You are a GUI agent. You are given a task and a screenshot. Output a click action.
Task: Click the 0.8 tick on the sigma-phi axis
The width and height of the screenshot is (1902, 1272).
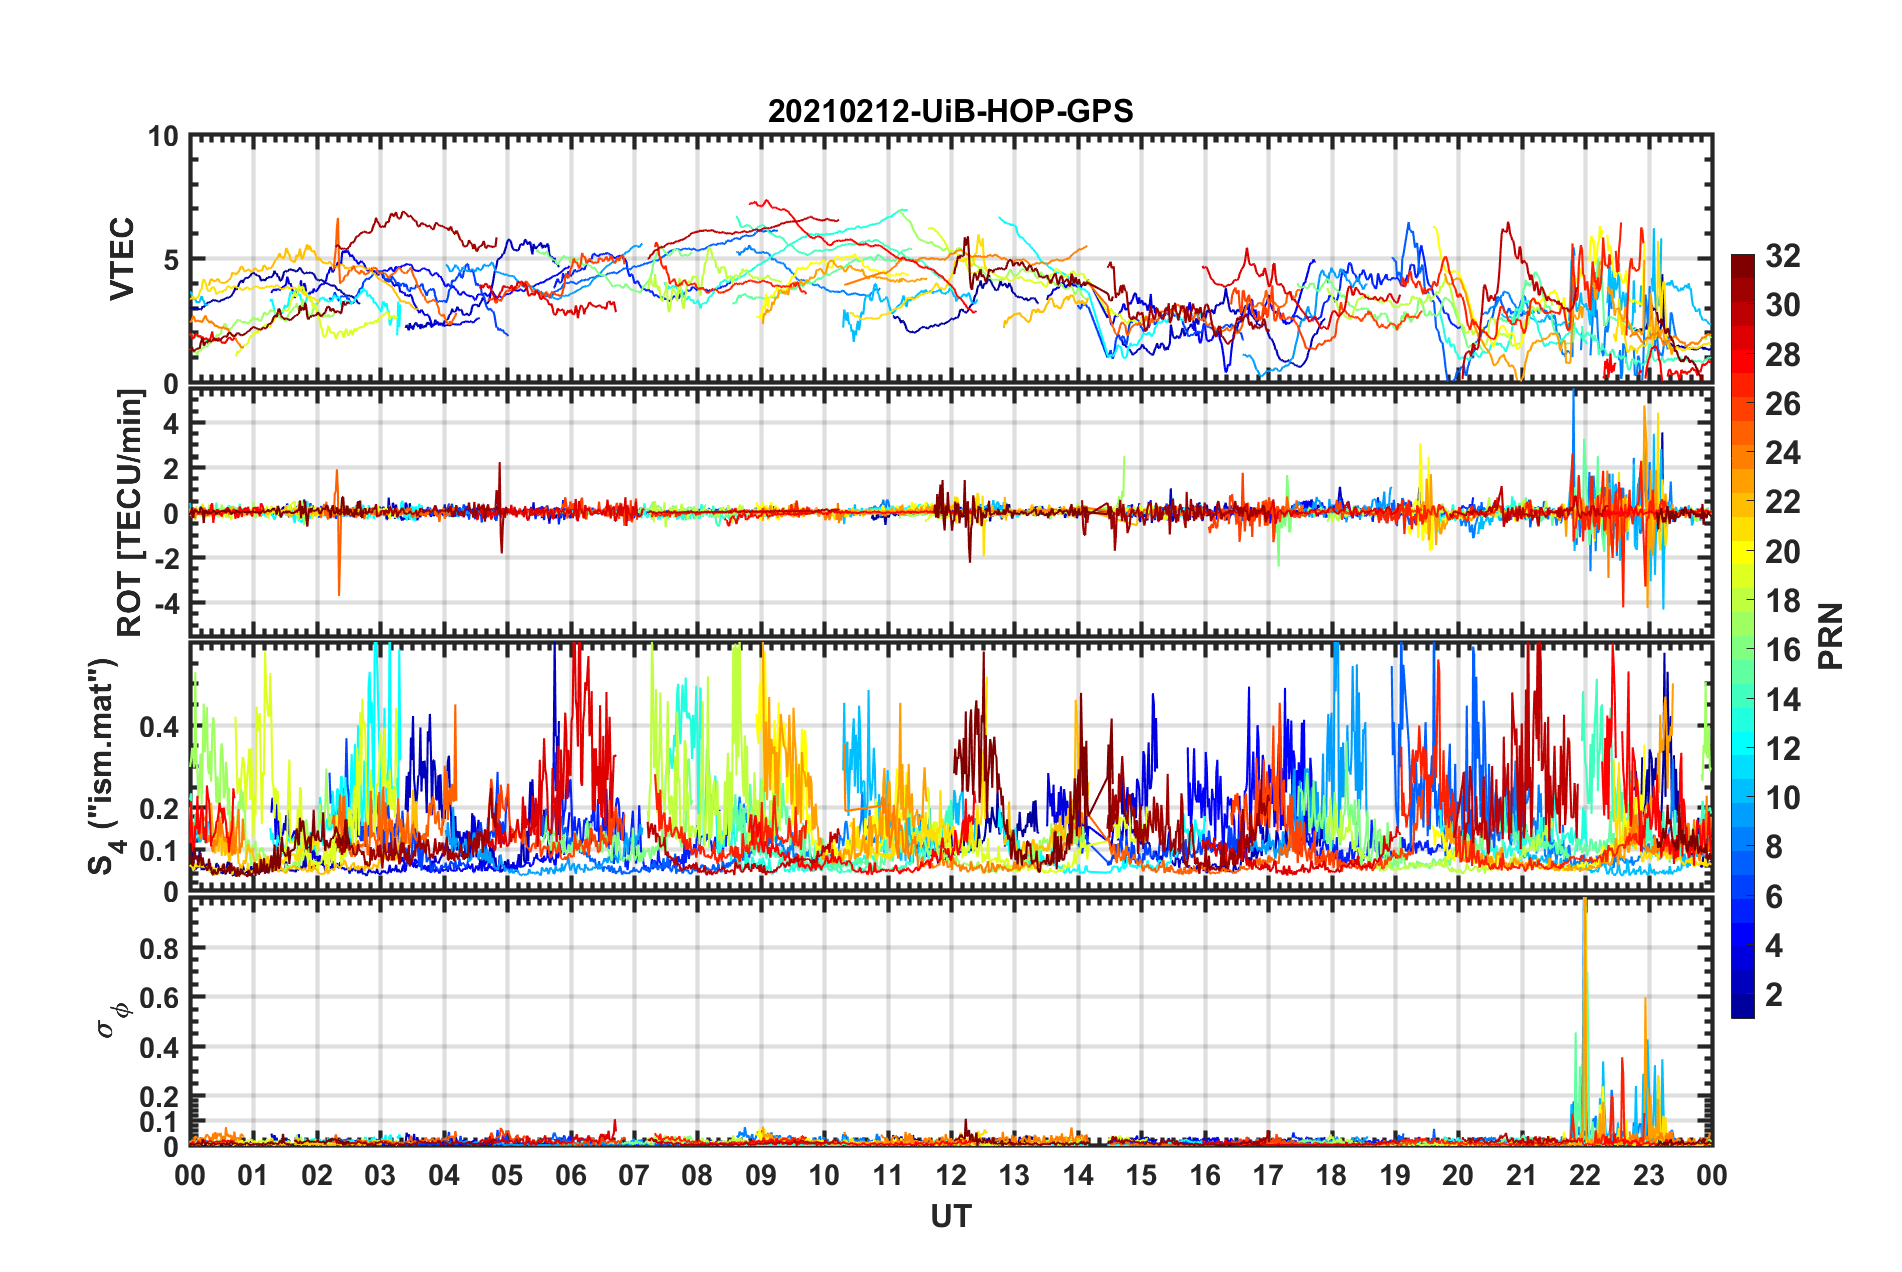pyautogui.click(x=159, y=948)
